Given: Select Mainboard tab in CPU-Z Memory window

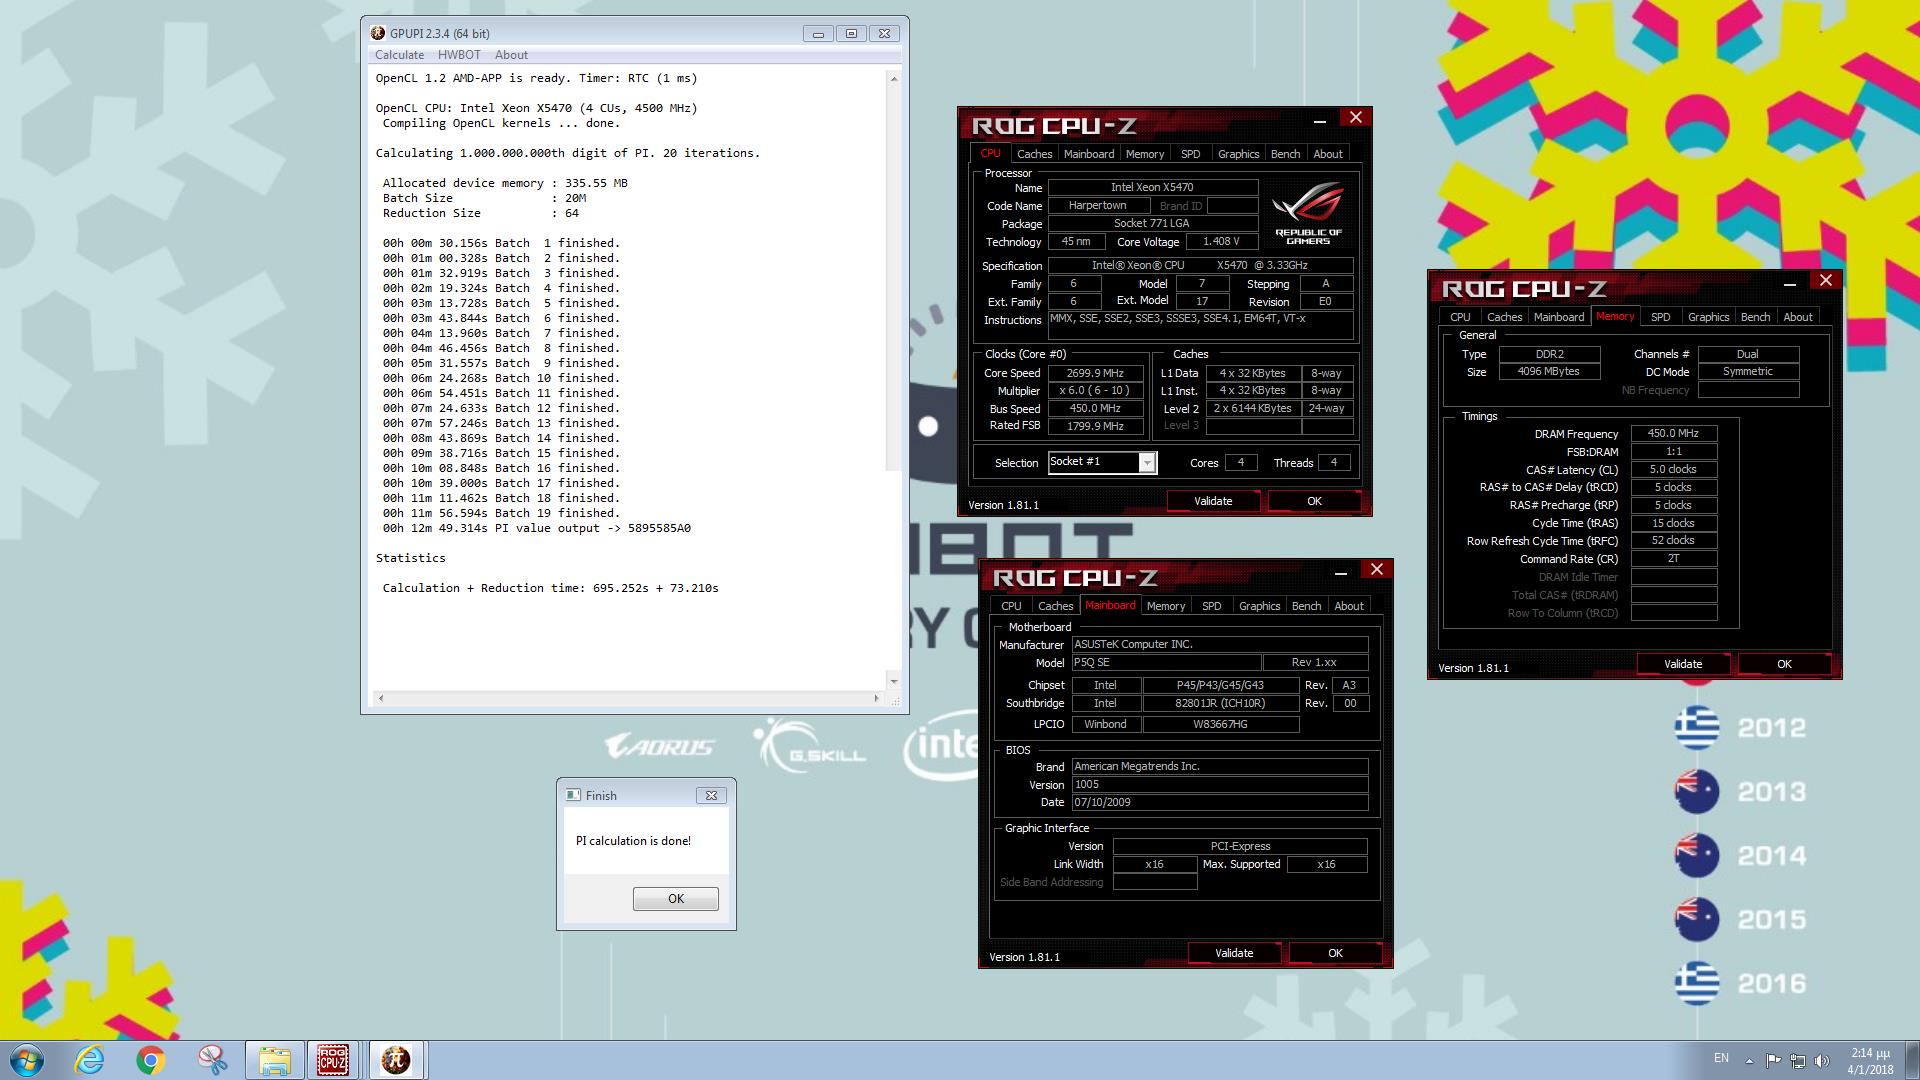Looking at the screenshot, I should point(1559,317).
